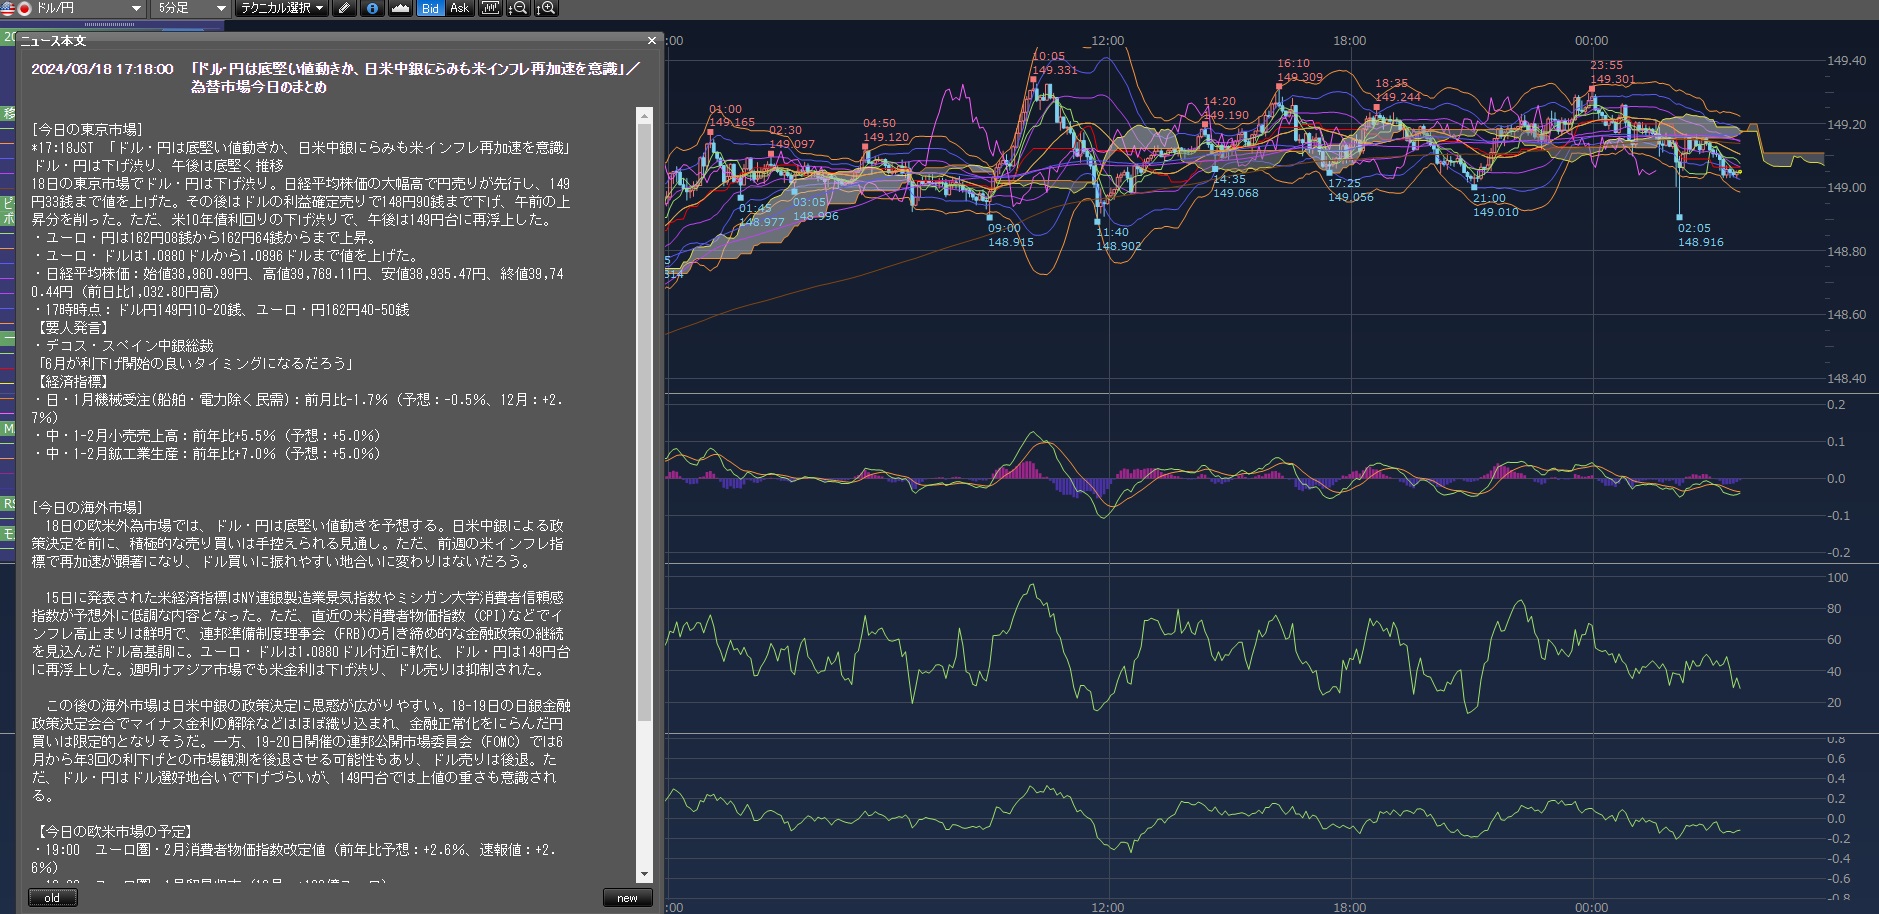The height and width of the screenshot is (914, 1879).
Task: Click the 149.331 high price marker at 10:05
Action: pyautogui.click(x=1054, y=70)
